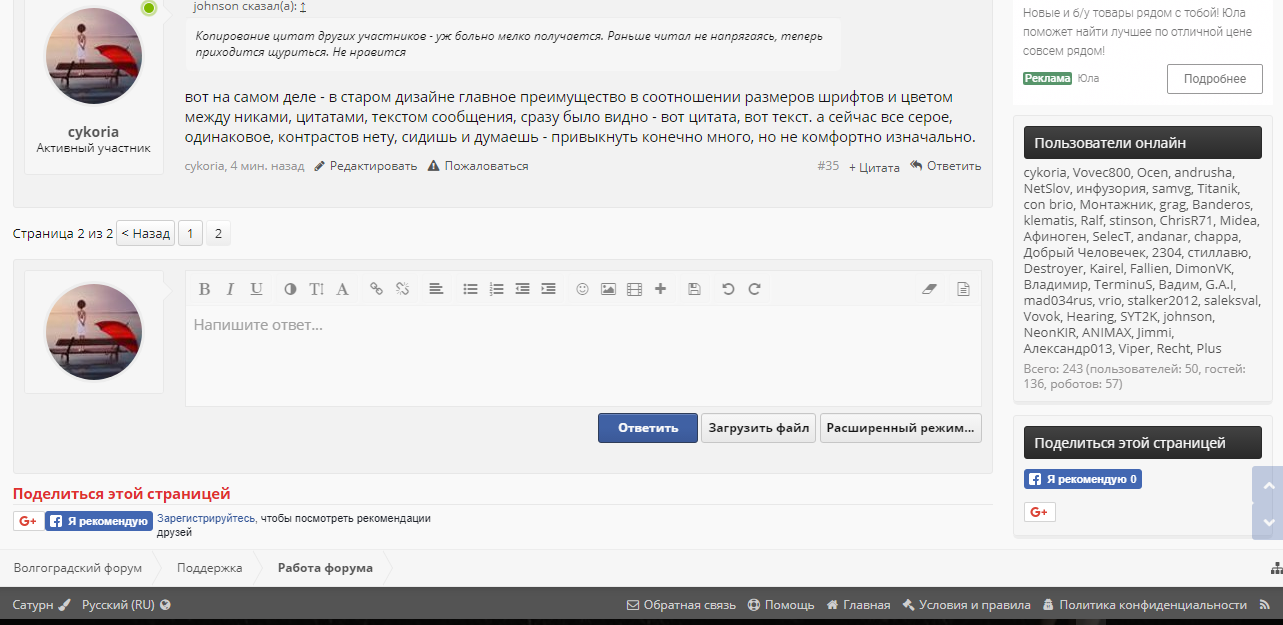Toggle bold formatting in the editor
This screenshot has width=1283, height=625.
coord(204,289)
